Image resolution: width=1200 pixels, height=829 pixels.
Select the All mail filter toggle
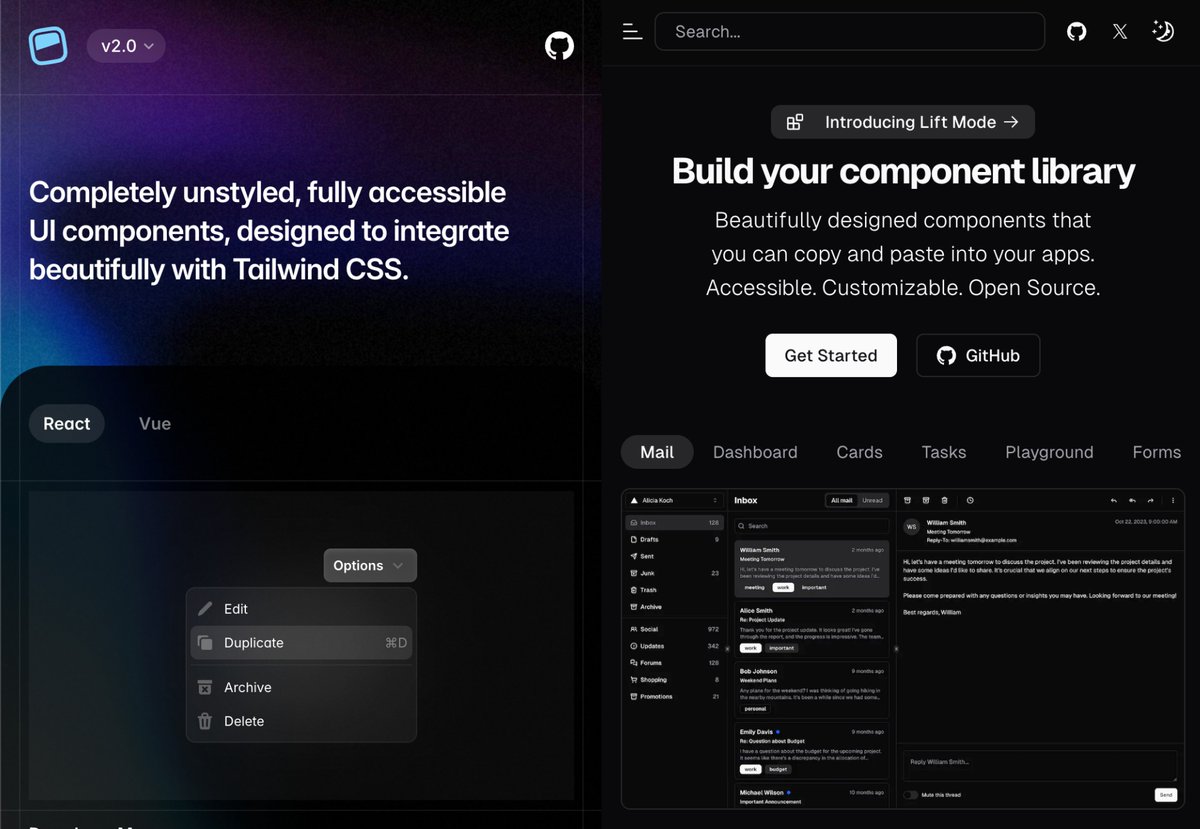point(842,500)
